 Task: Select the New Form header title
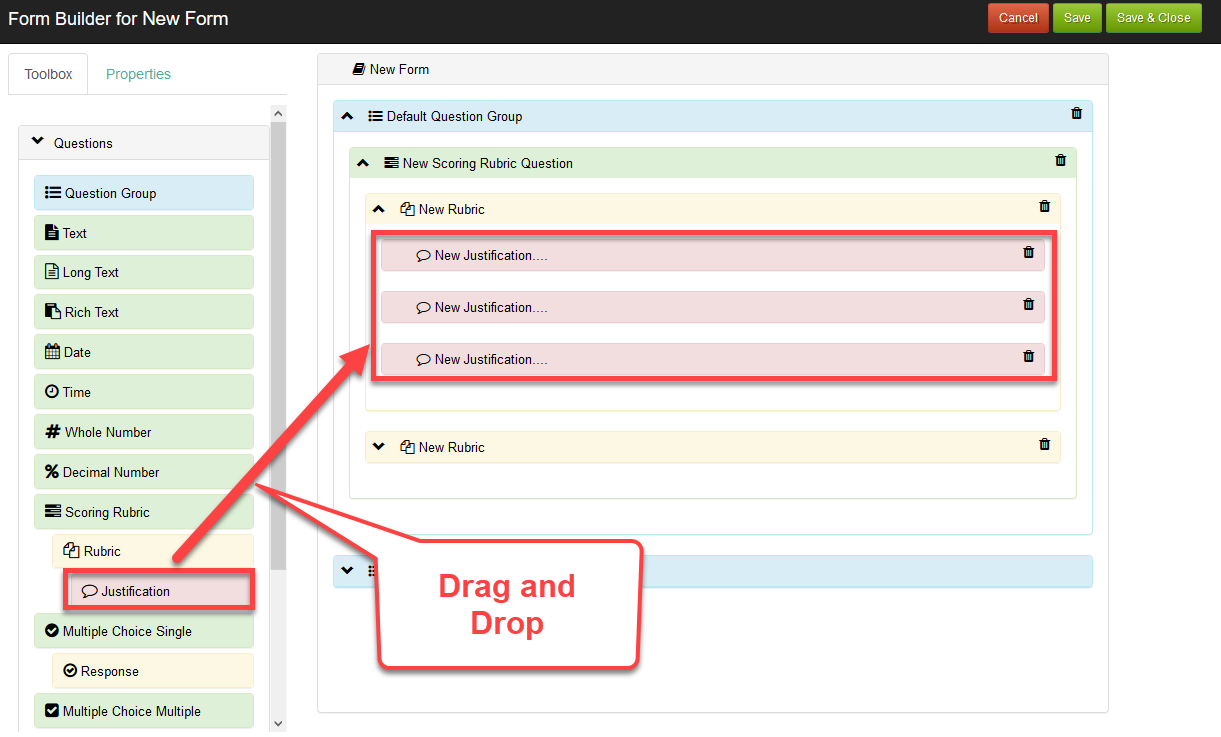399,69
